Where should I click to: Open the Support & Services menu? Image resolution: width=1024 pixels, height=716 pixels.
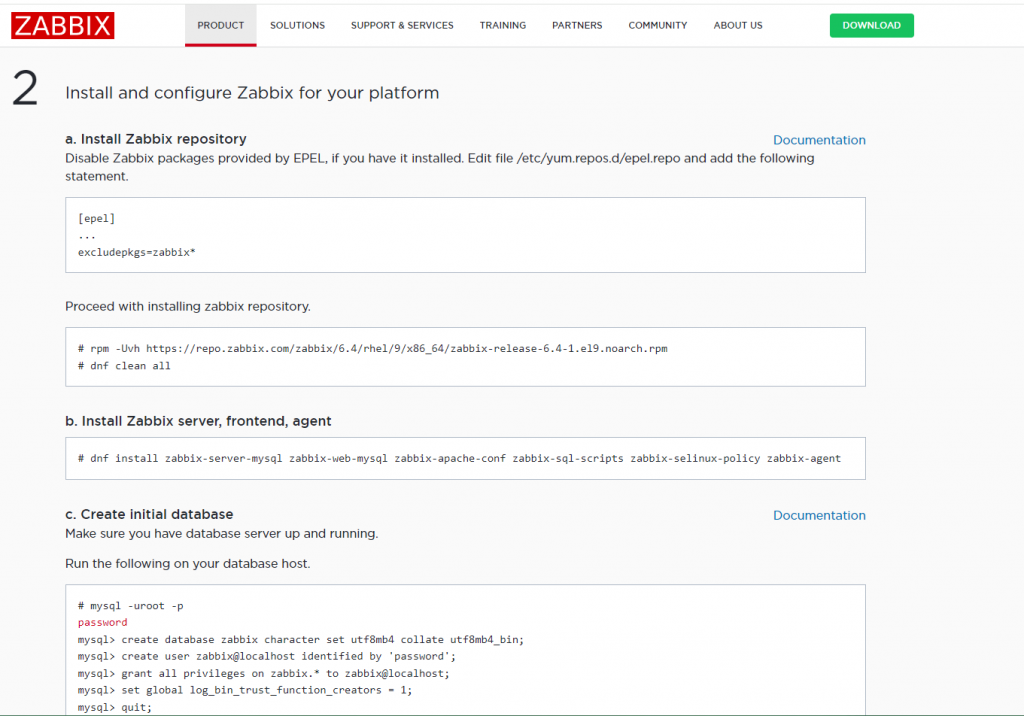click(402, 25)
